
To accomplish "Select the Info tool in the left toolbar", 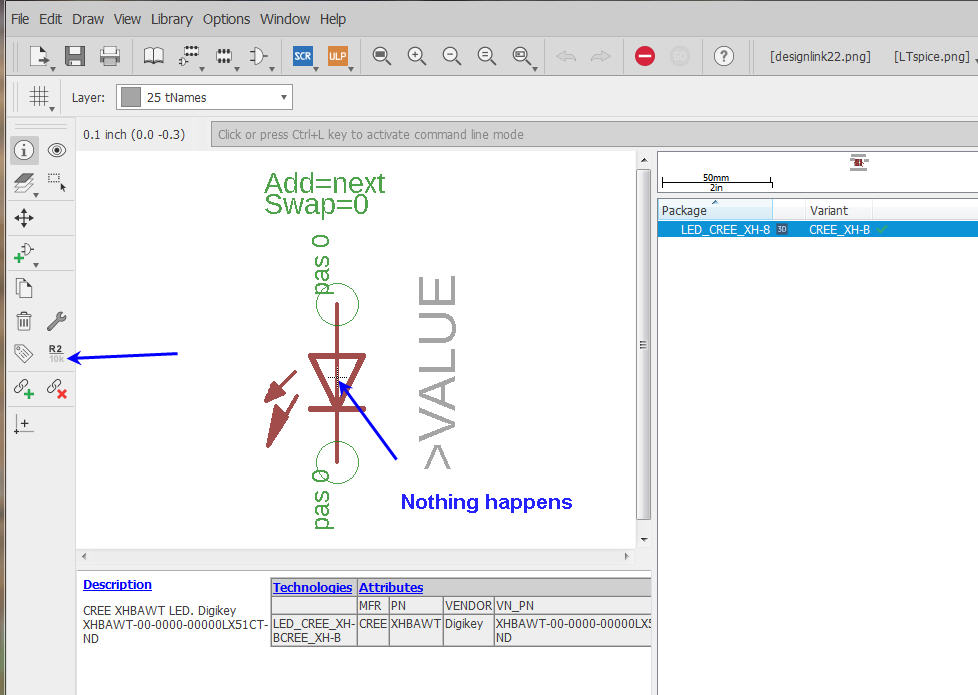I will [23, 150].
